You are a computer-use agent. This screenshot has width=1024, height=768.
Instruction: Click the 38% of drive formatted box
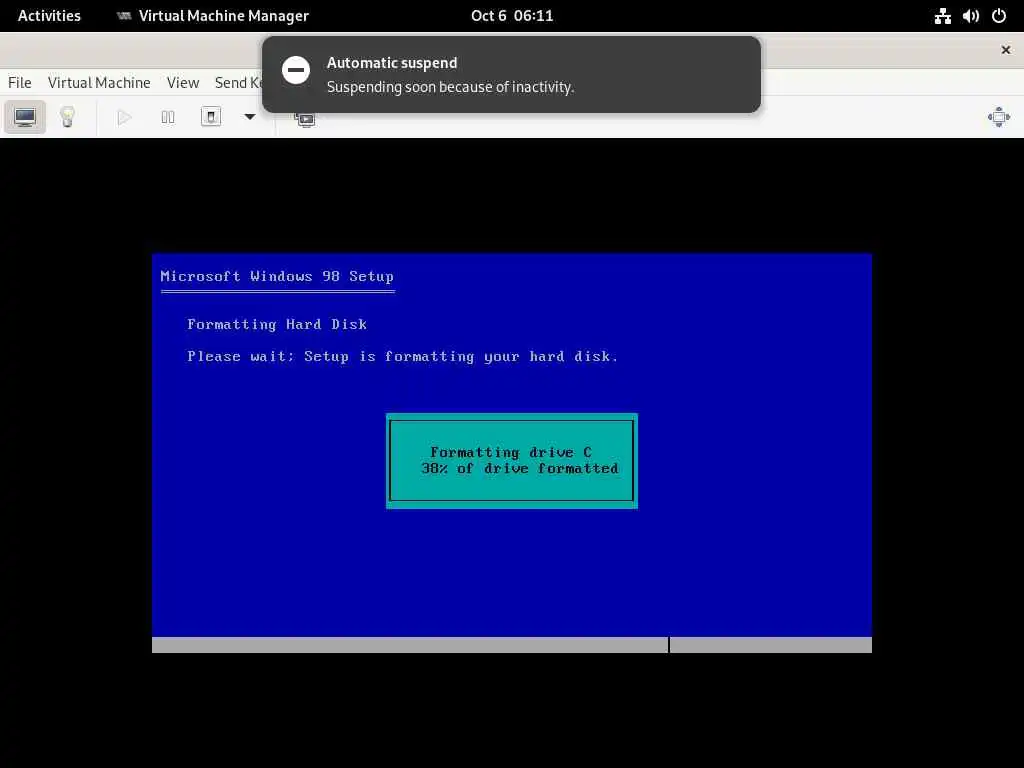click(x=512, y=461)
